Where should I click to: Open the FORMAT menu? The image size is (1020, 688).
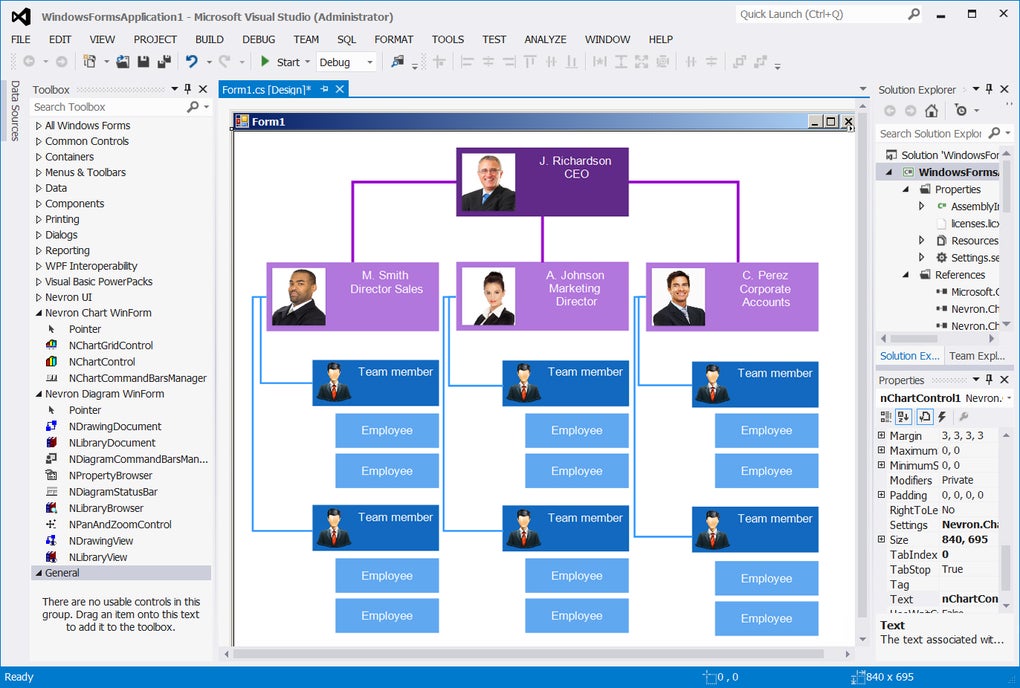(394, 39)
